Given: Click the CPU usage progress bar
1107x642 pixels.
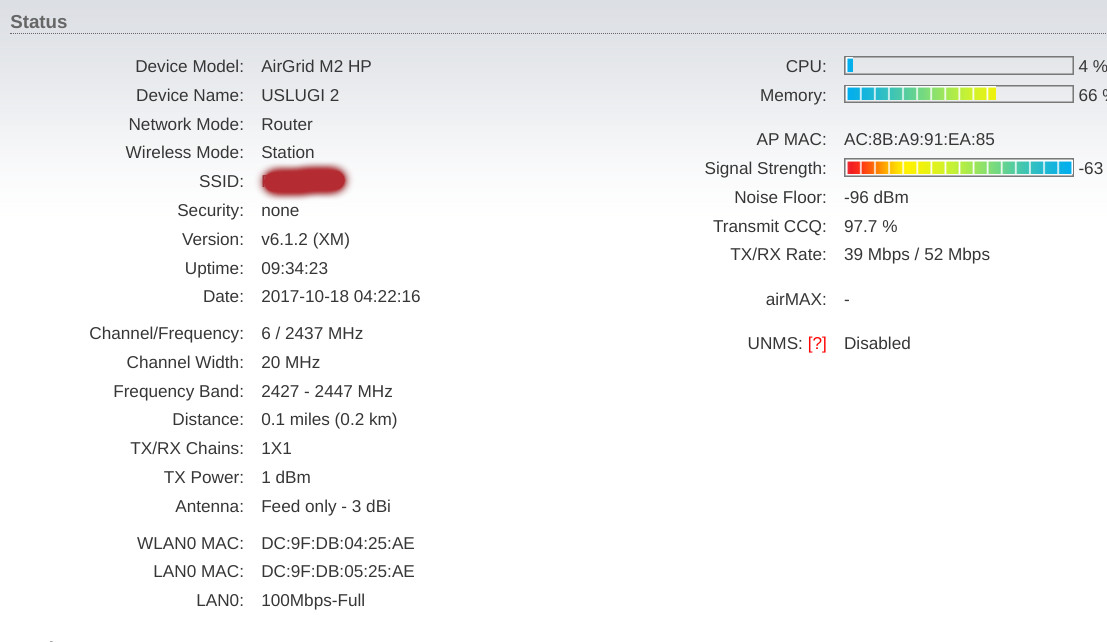Looking at the screenshot, I should coord(959,66).
